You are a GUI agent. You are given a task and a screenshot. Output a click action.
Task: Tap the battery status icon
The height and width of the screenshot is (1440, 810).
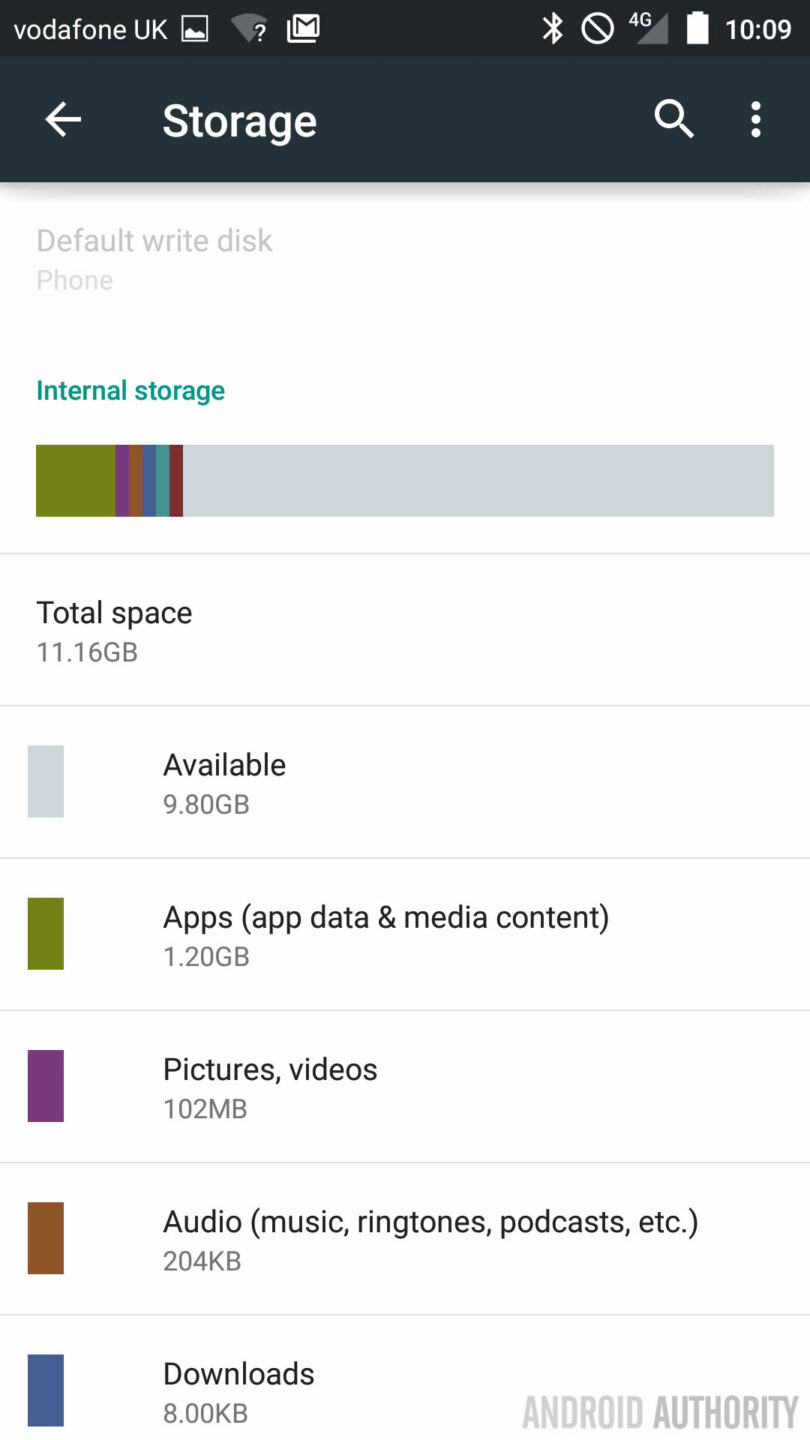[x=697, y=29]
